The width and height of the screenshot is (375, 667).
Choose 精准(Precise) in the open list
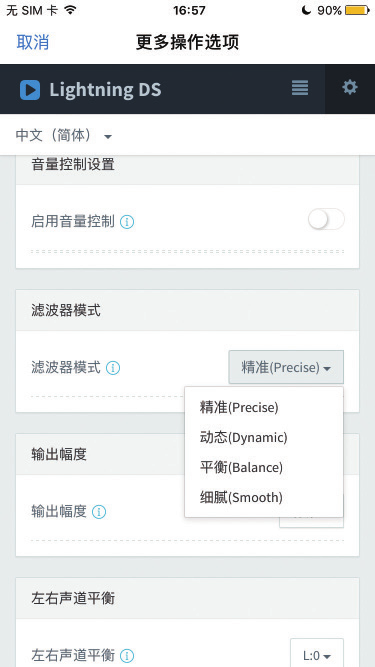tap(239, 408)
